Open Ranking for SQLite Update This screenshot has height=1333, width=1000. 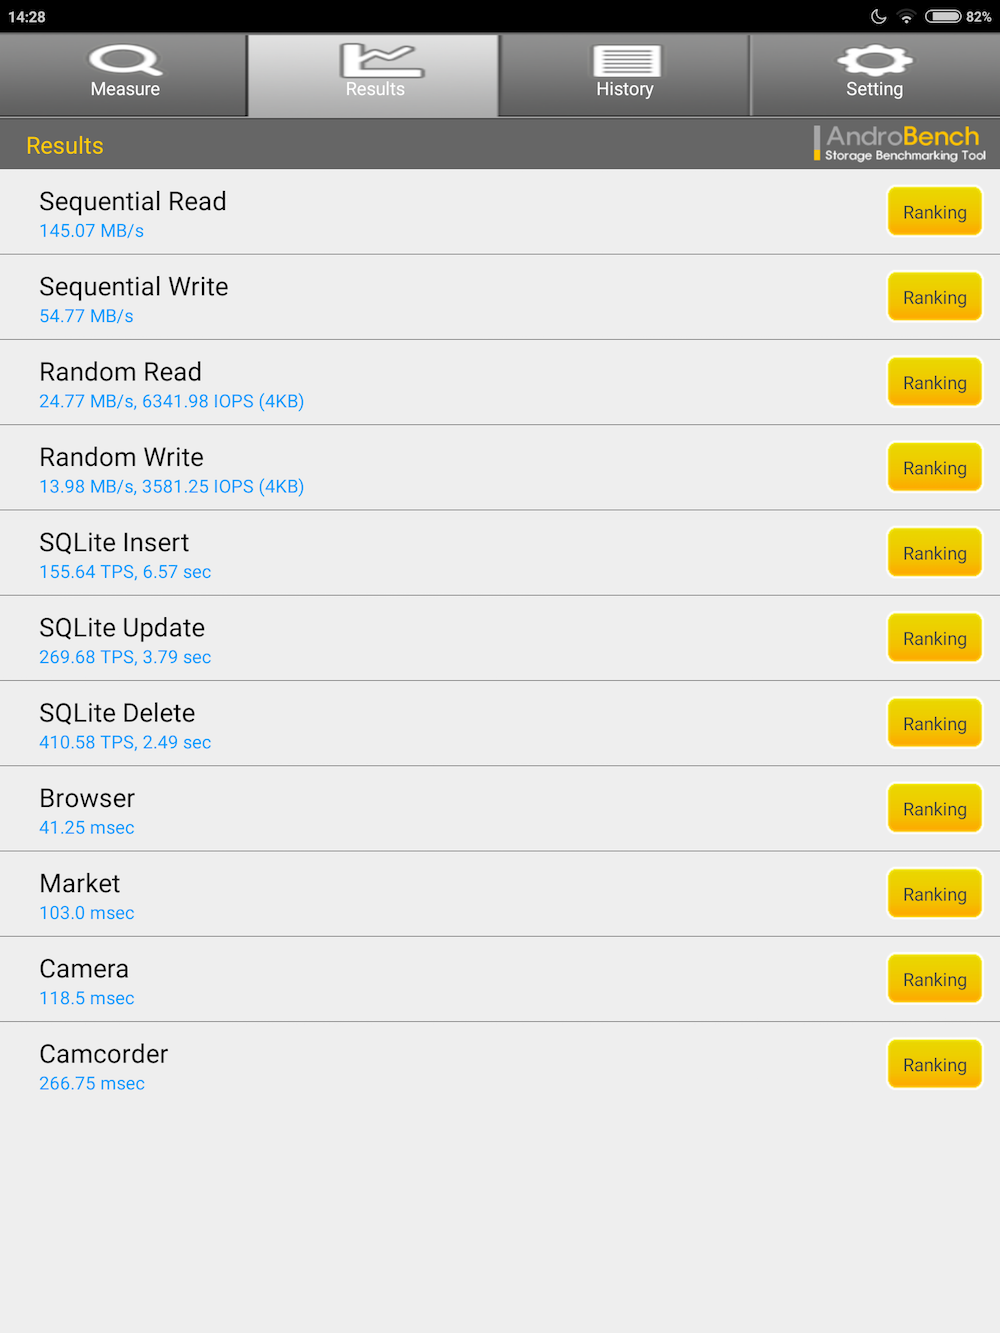[x=935, y=638]
